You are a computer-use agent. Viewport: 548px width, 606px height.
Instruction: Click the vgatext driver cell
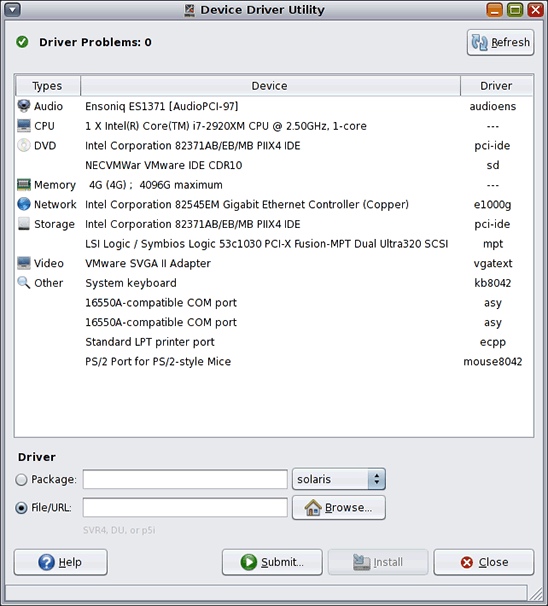493,264
